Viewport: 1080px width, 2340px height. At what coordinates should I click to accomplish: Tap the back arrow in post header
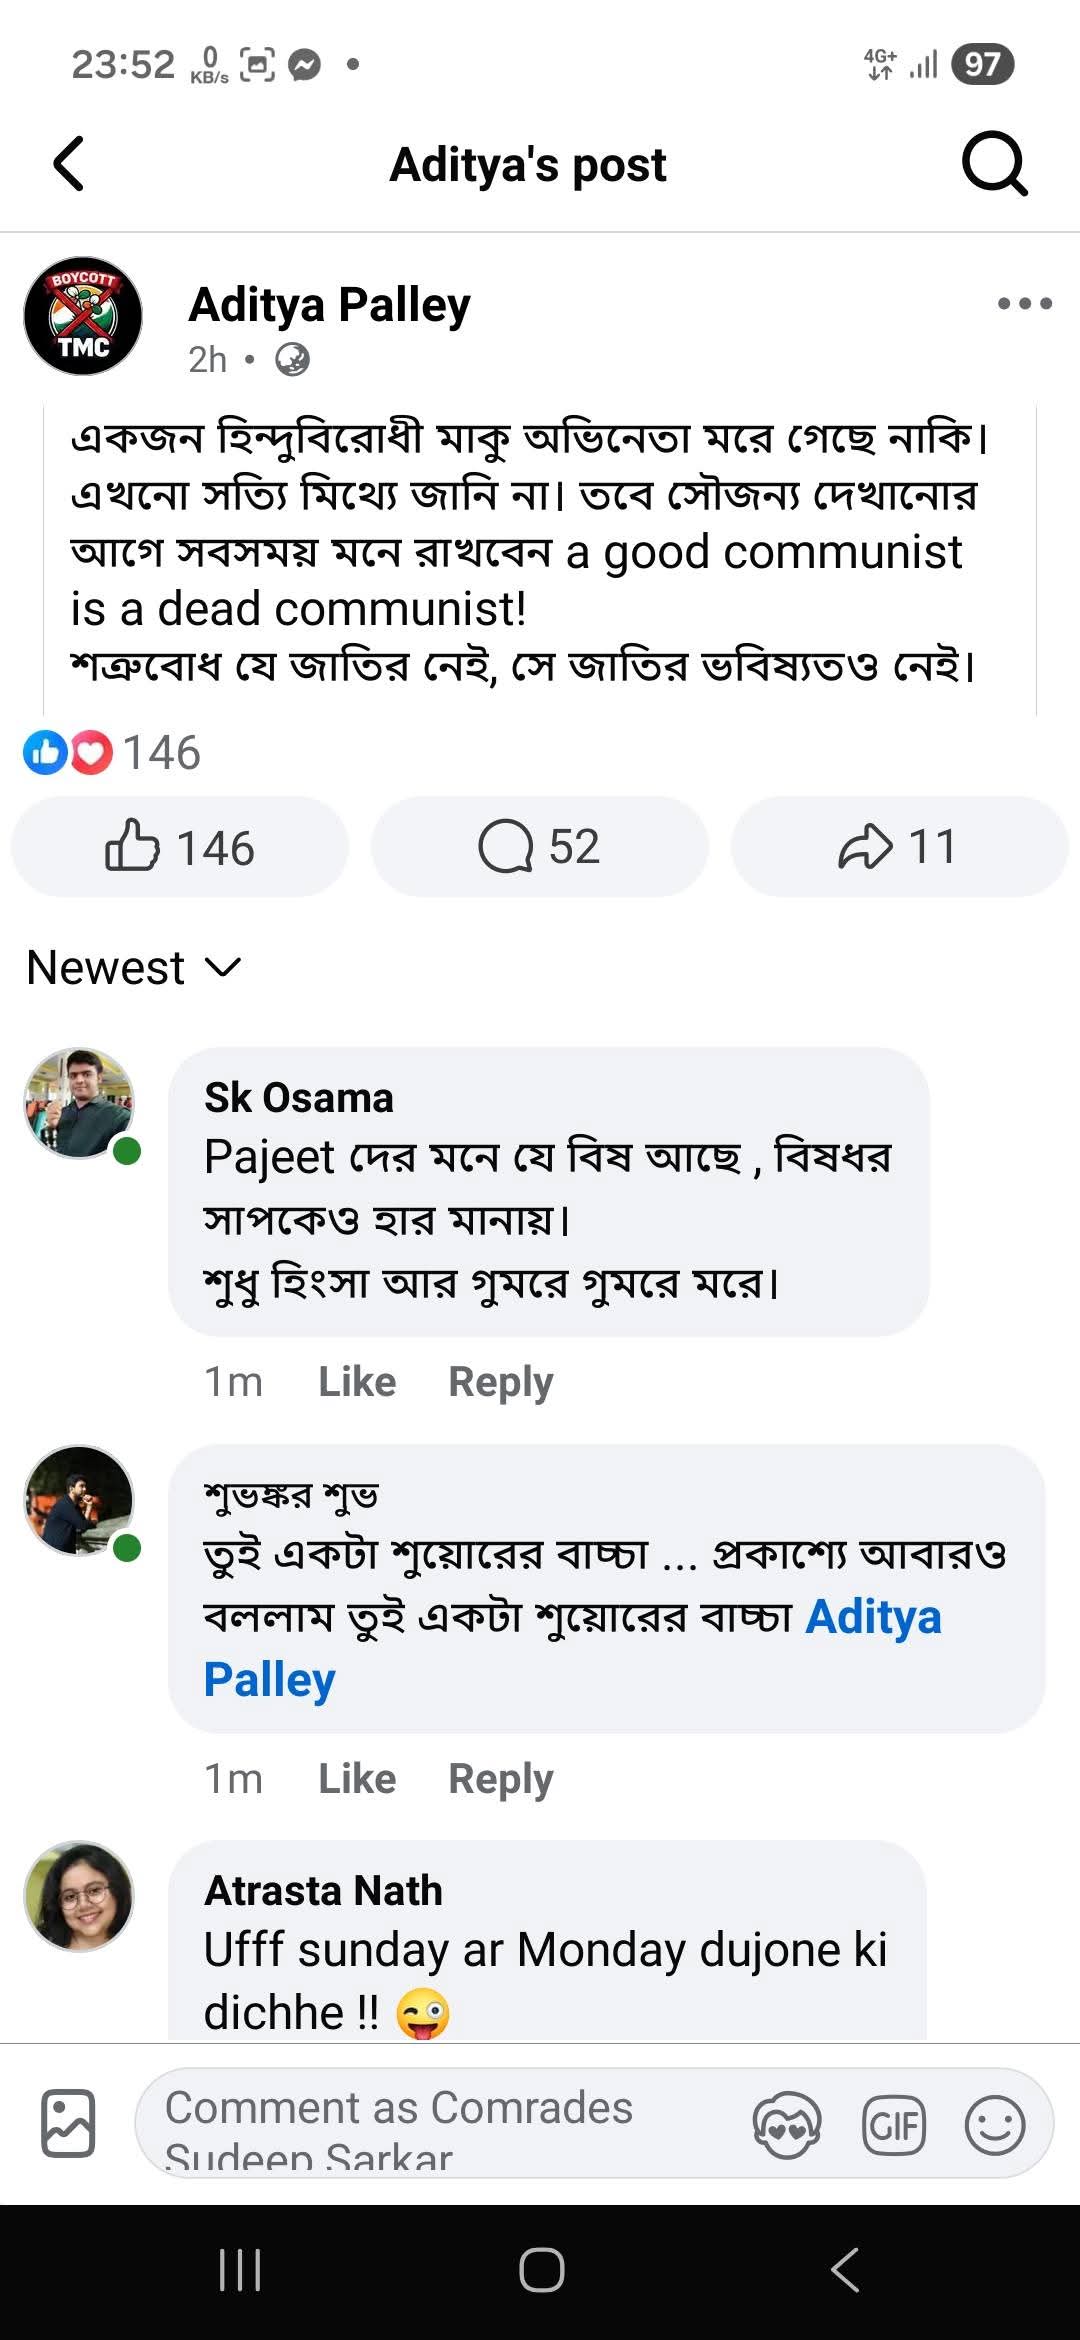pyautogui.click(x=68, y=164)
